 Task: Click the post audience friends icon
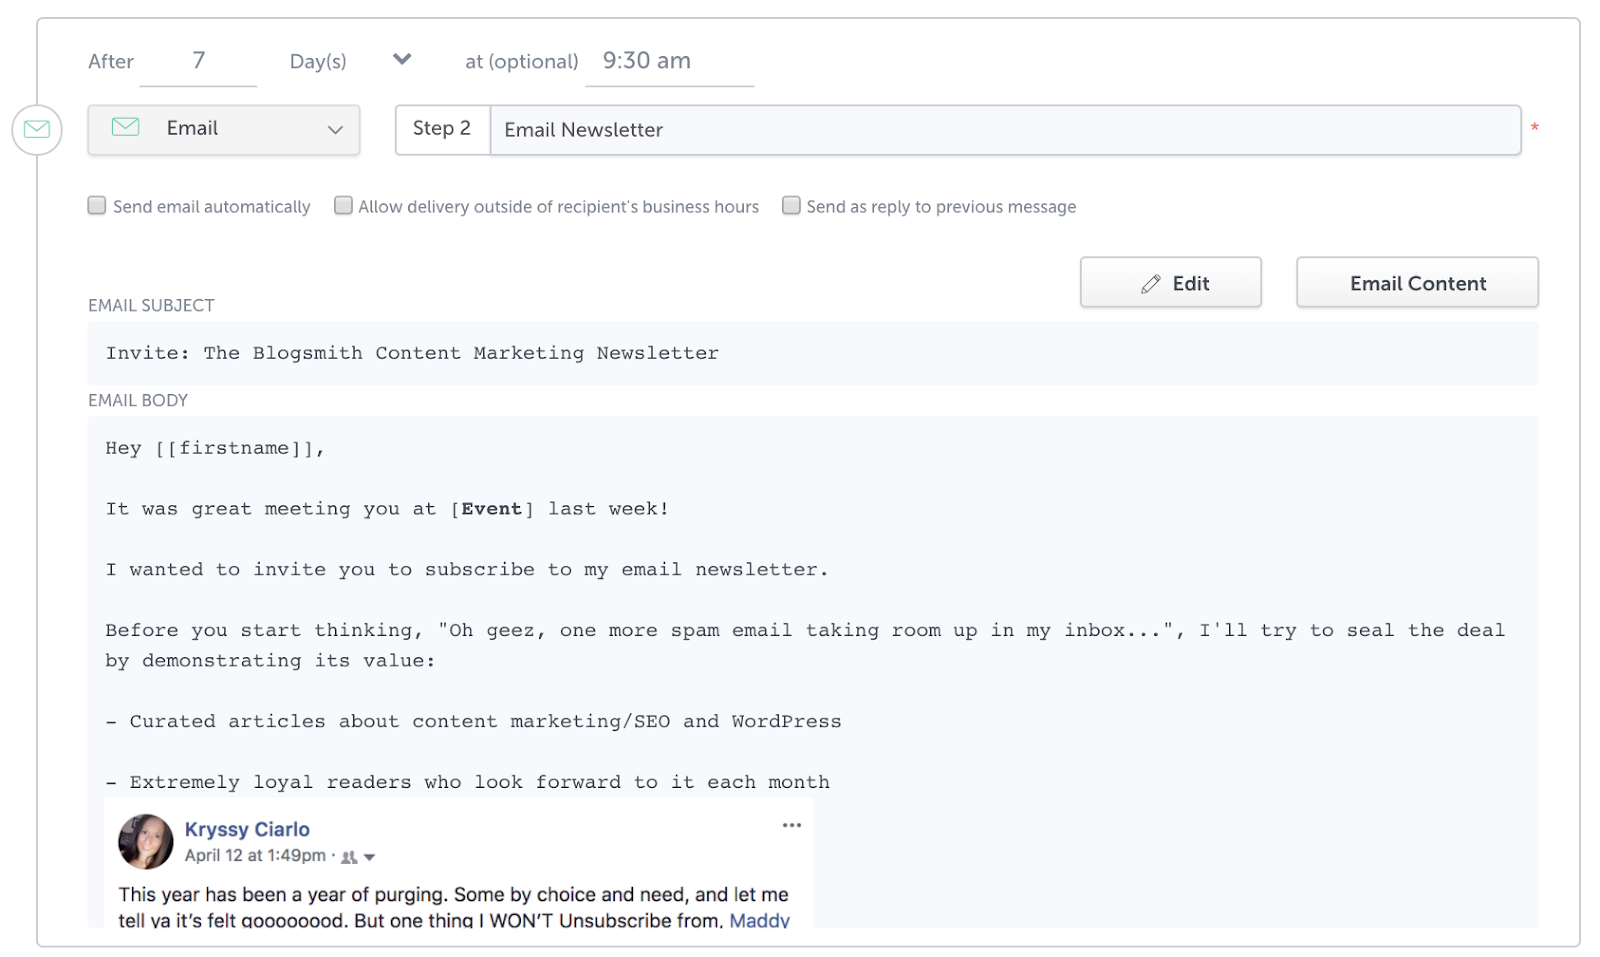point(349,857)
